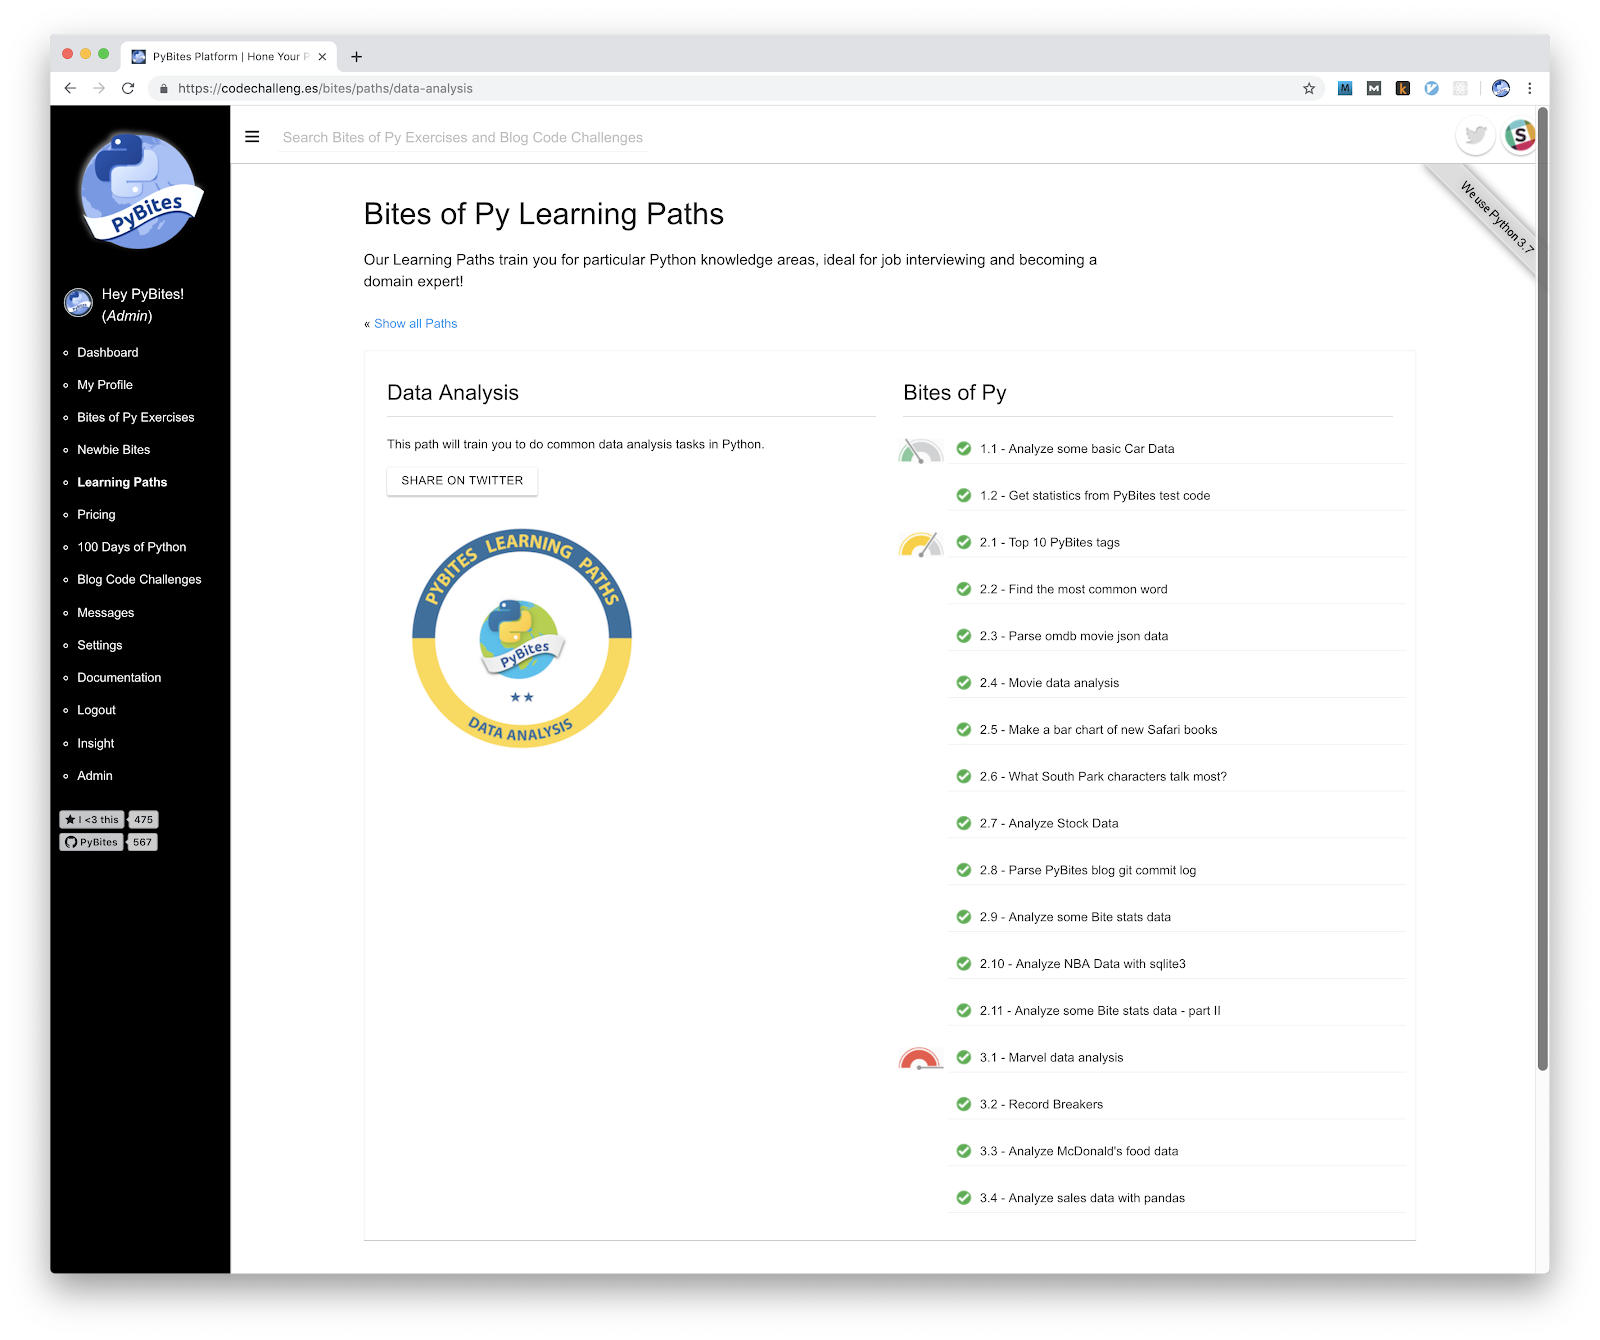Select the PyBites Platform browser tab

click(229, 56)
